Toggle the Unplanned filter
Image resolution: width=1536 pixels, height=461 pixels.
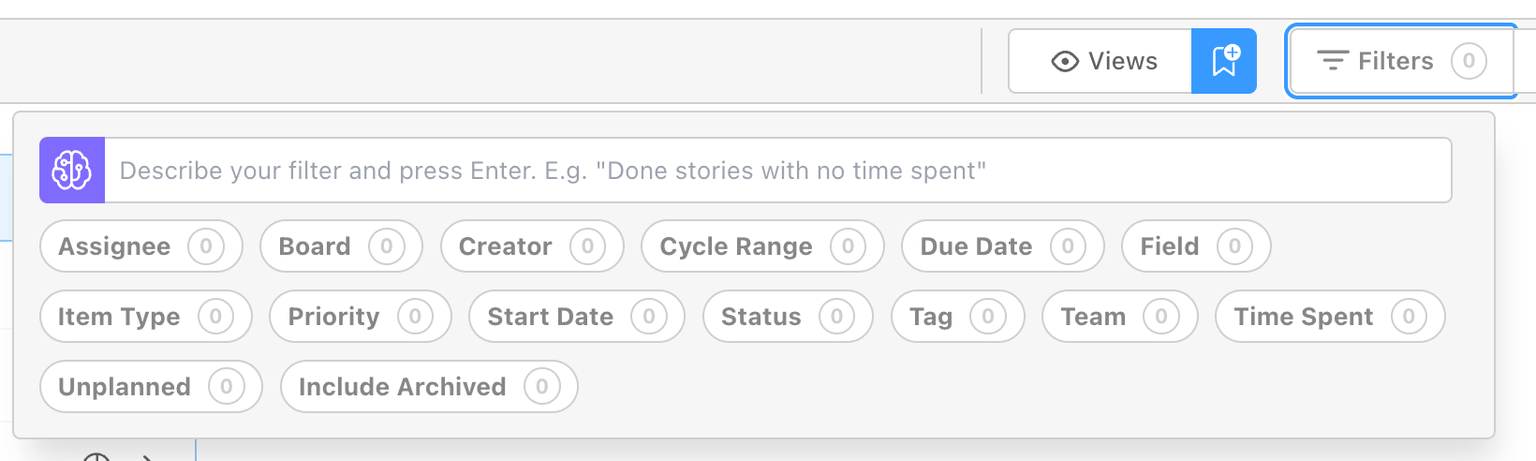point(151,387)
